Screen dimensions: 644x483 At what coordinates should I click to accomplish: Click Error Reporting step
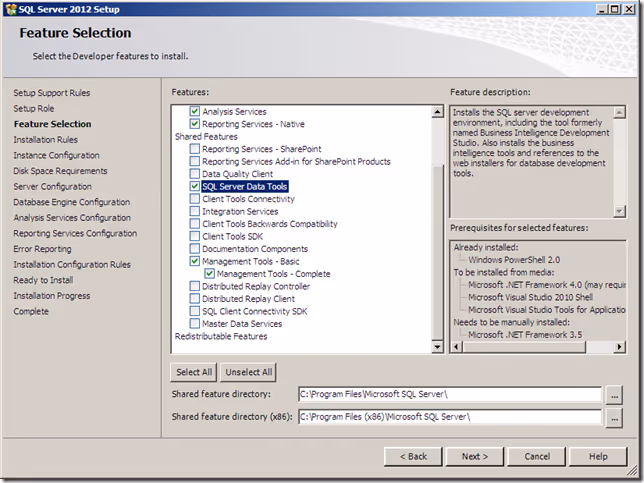(42, 249)
